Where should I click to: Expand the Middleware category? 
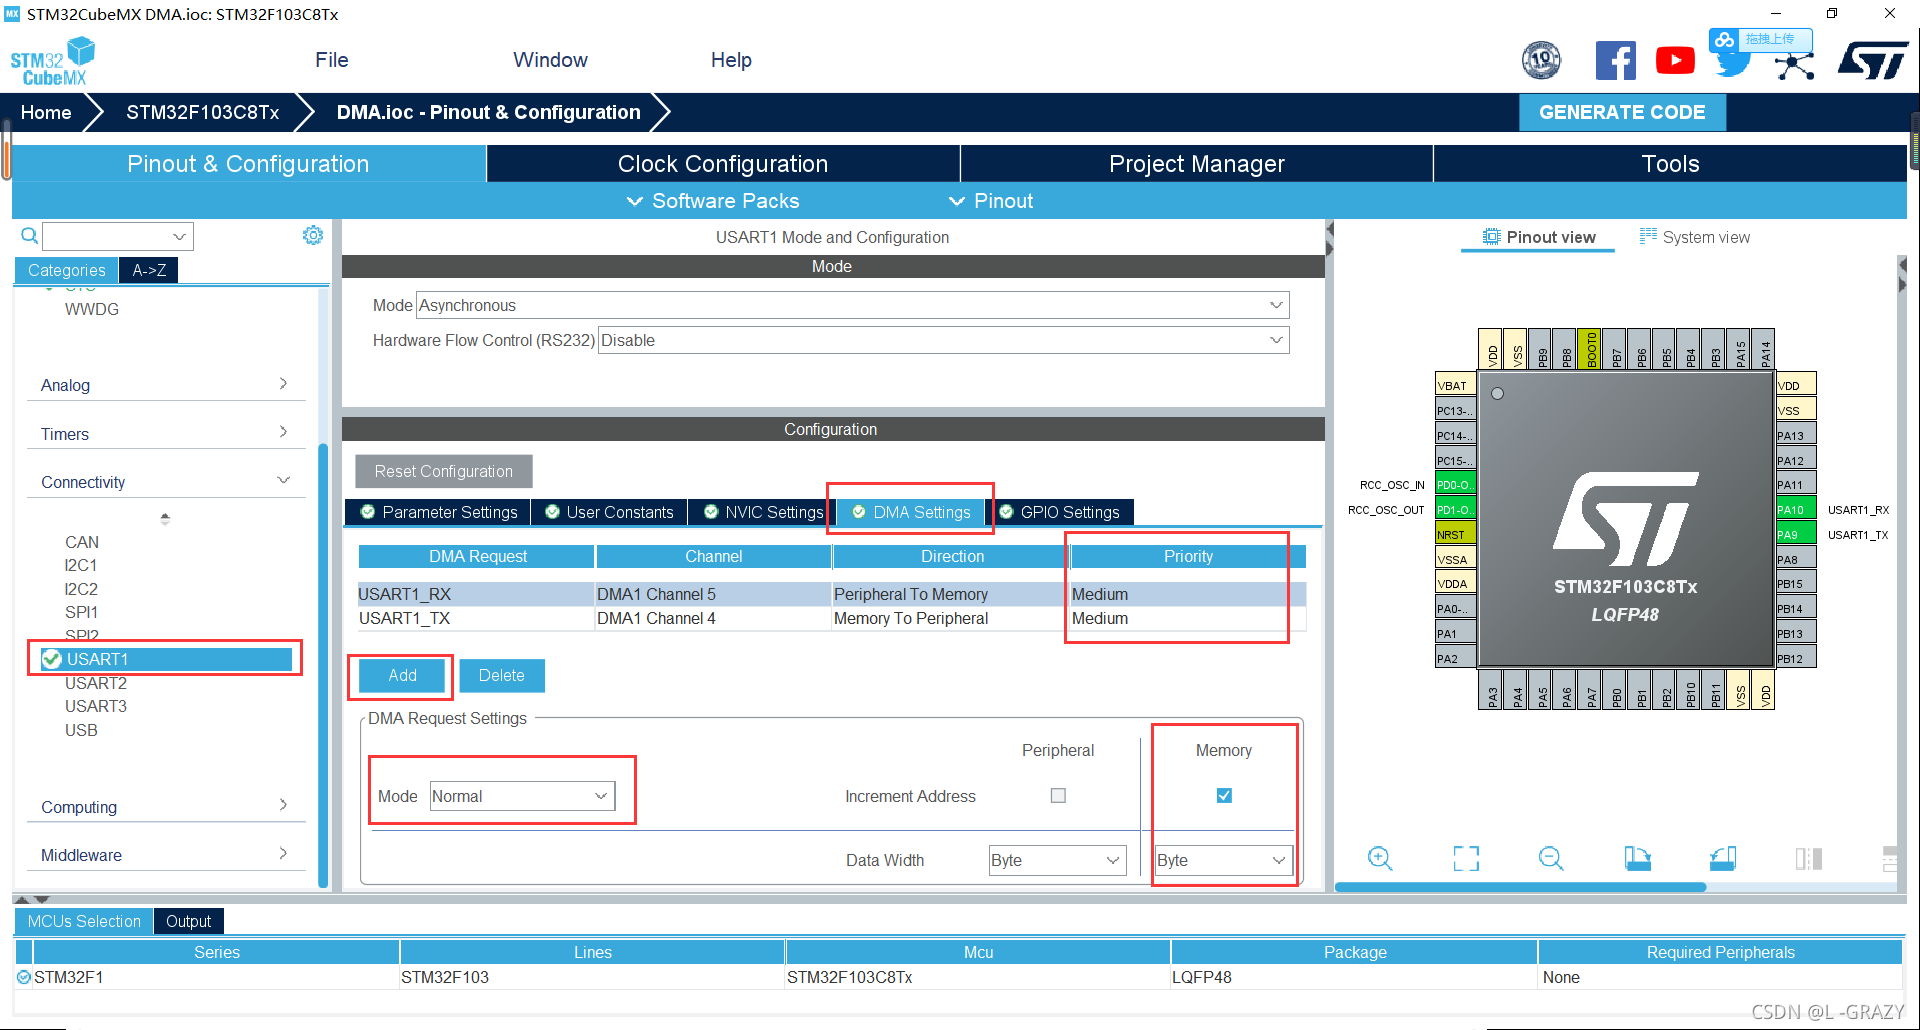coord(165,855)
